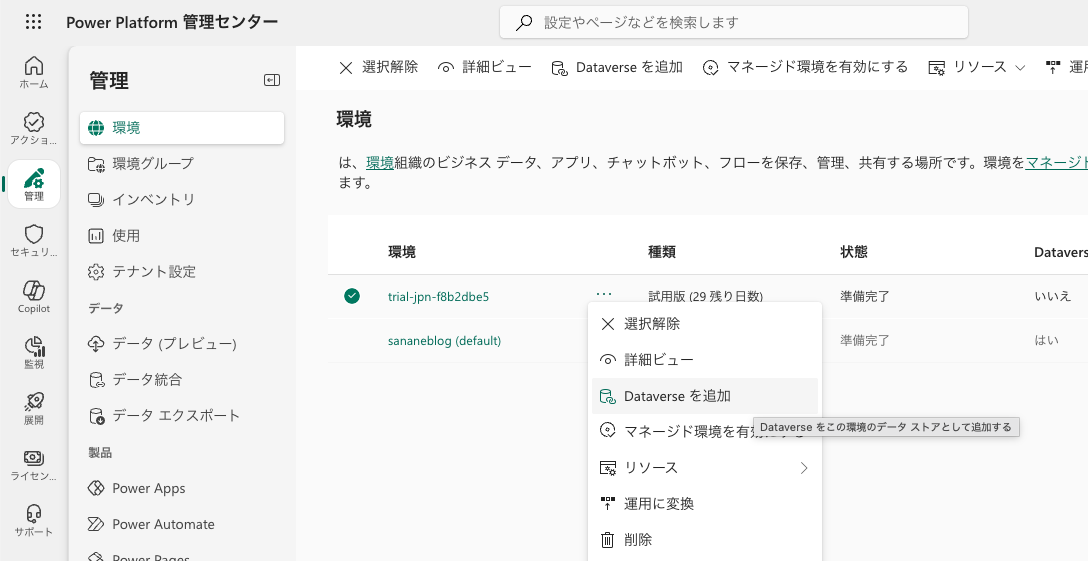The width and height of the screenshot is (1088, 561).
Task: Open Copilot in left rail
Action: [33, 296]
